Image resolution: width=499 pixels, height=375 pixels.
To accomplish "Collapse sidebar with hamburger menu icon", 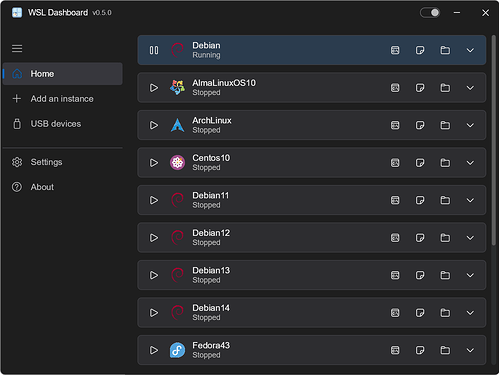I will click(x=17, y=49).
